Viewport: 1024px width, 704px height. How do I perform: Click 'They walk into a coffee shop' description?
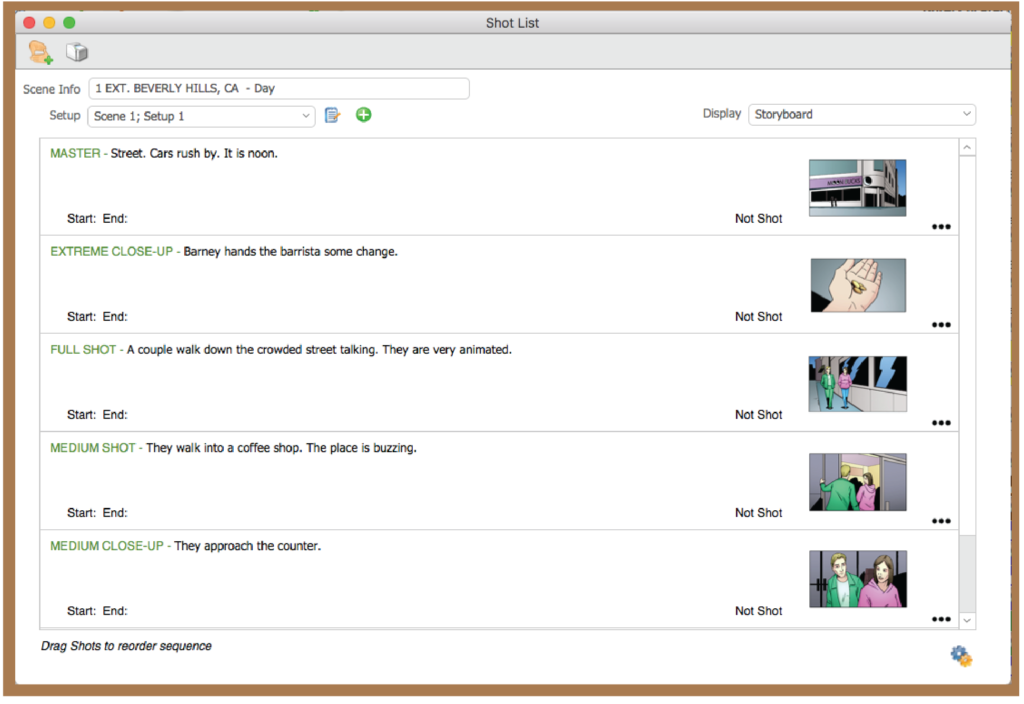click(x=224, y=448)
